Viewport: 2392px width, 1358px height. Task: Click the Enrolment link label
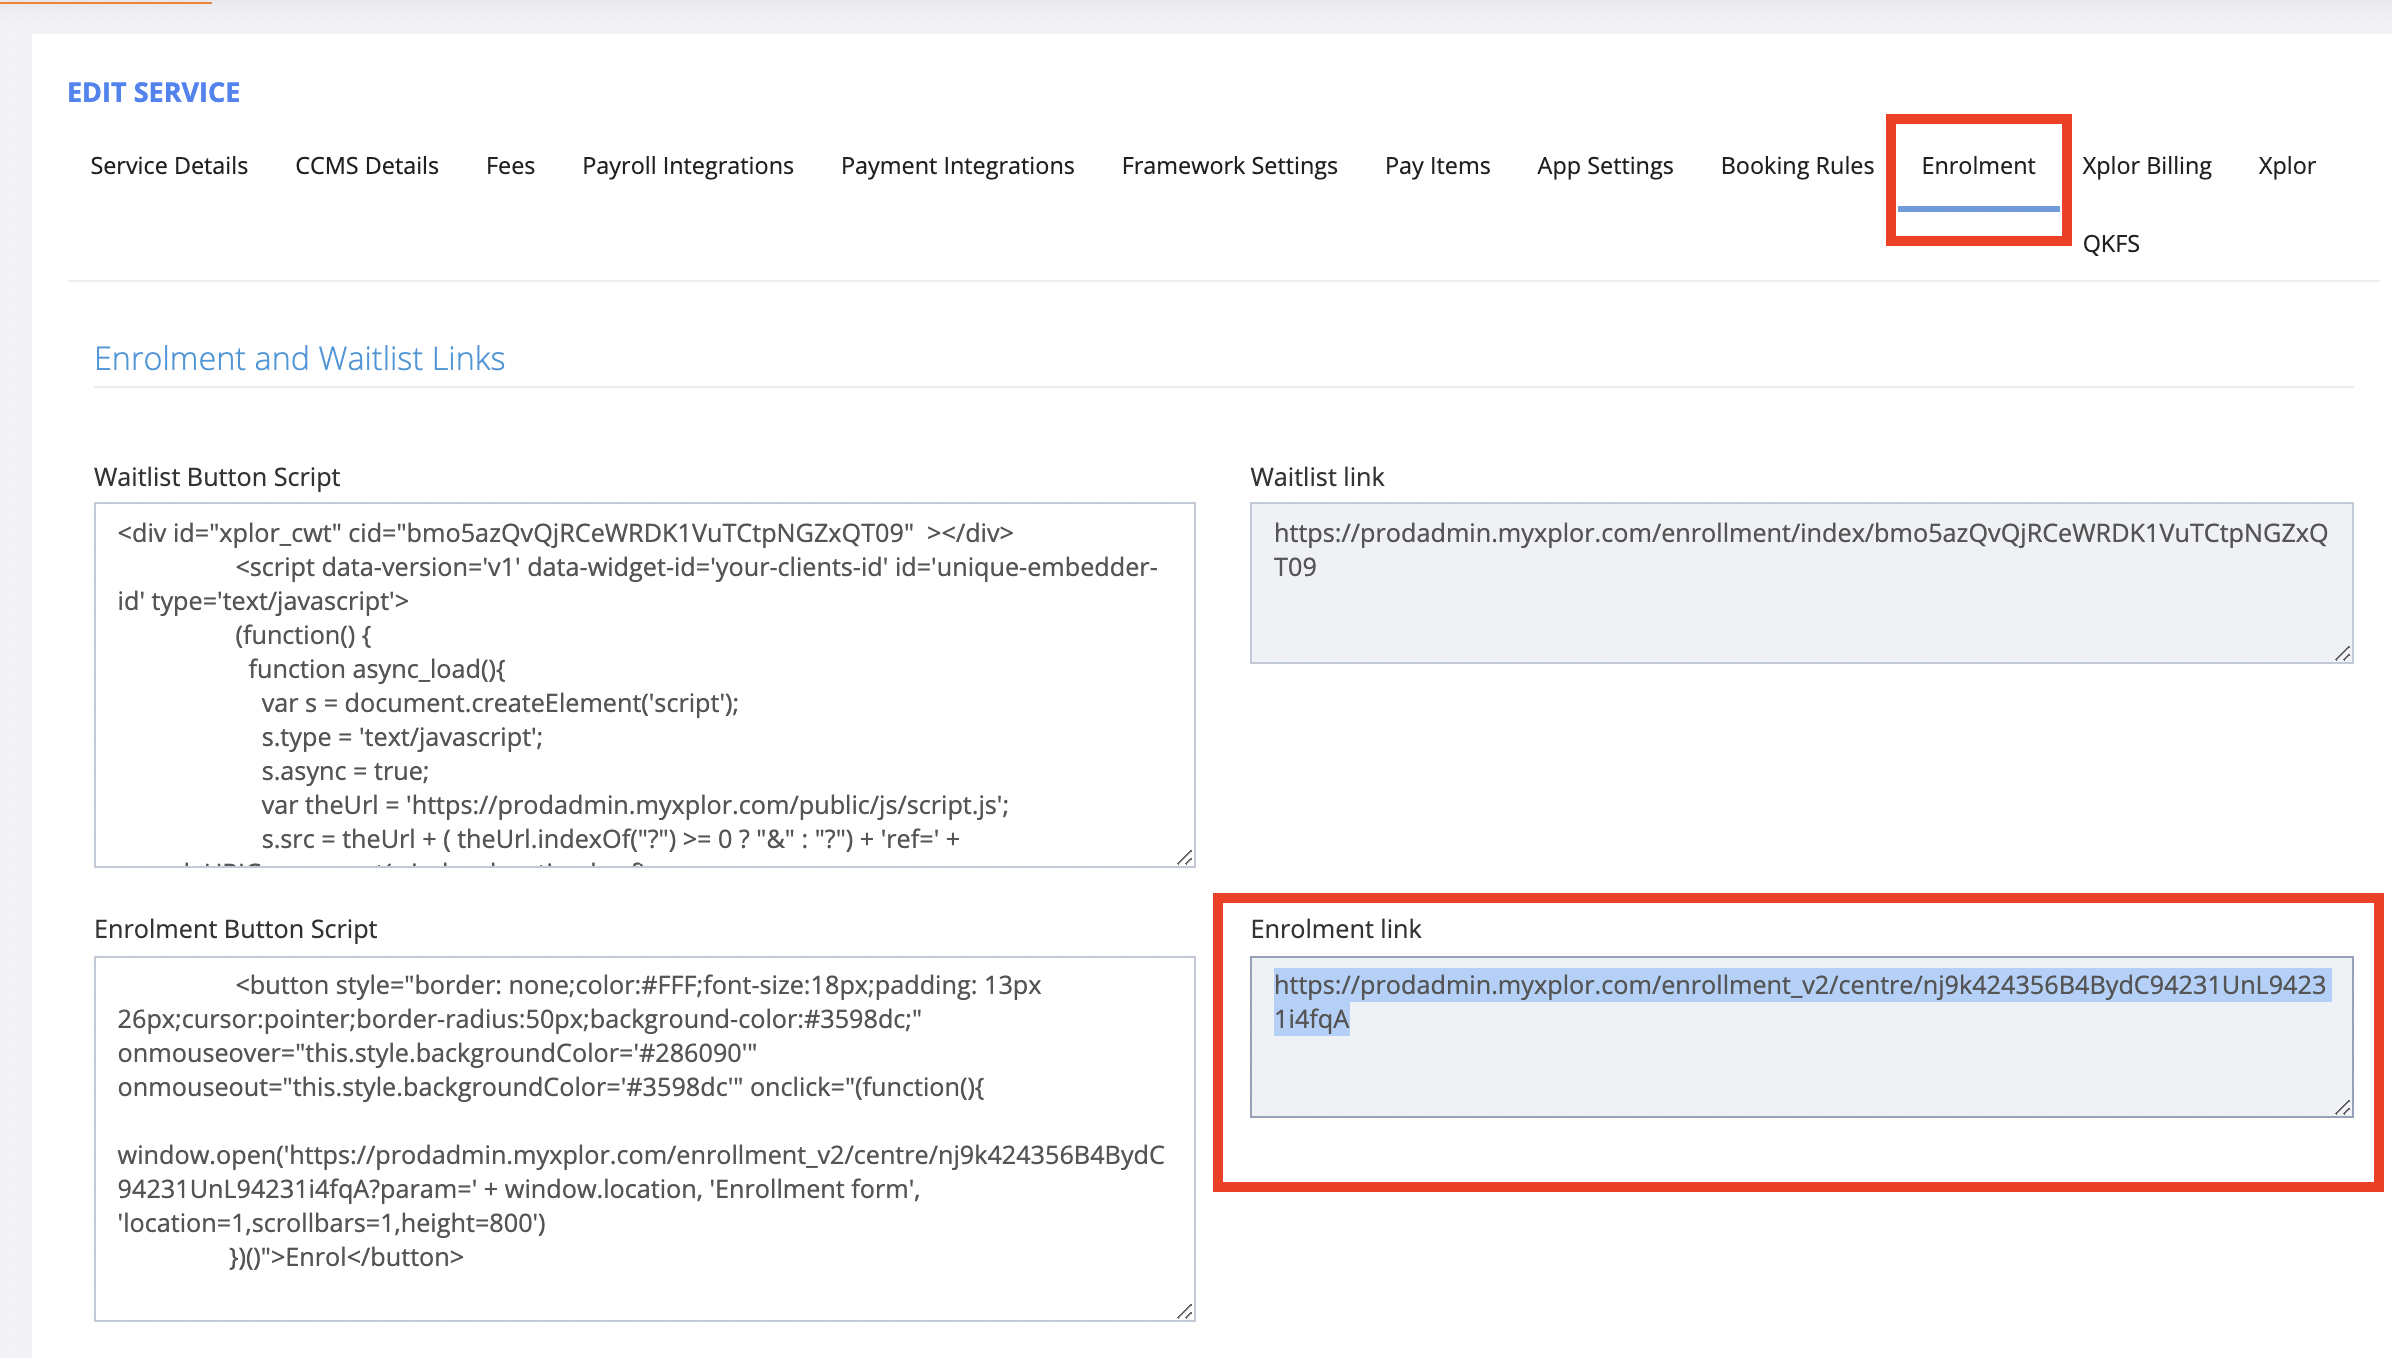pyautogui.click(x=1335, y=929)
